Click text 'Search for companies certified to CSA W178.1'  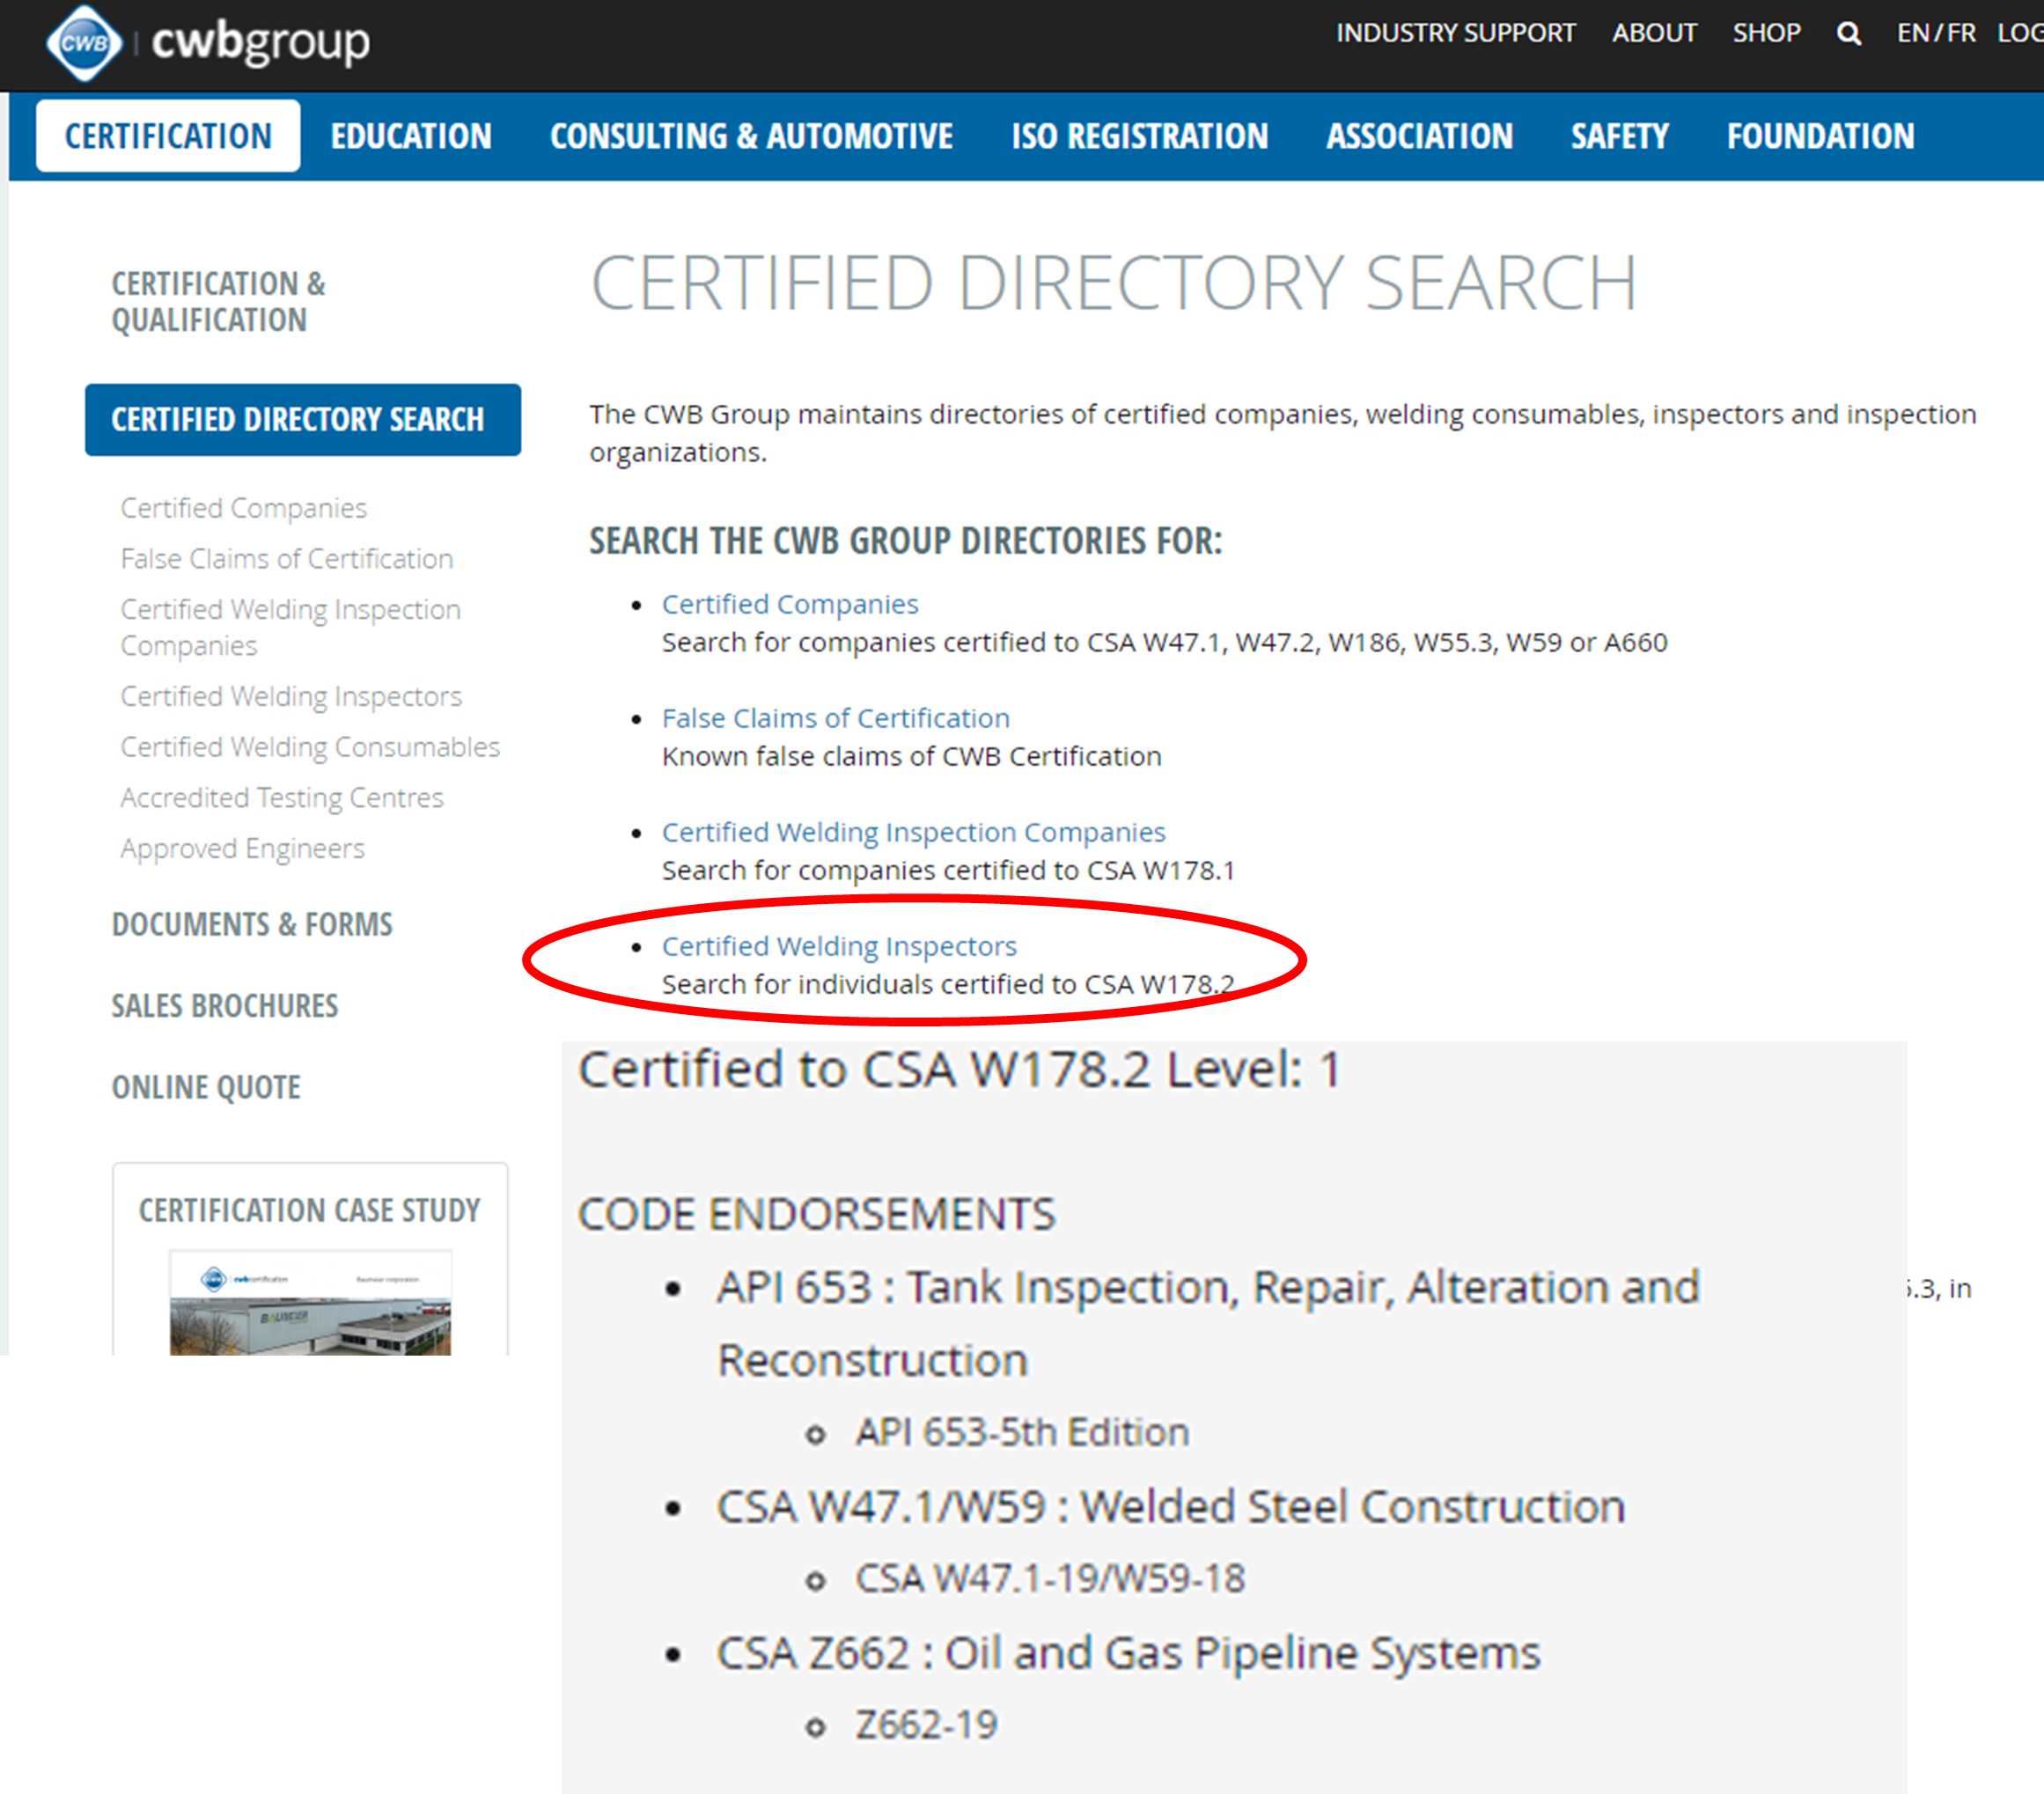point(948,870)
